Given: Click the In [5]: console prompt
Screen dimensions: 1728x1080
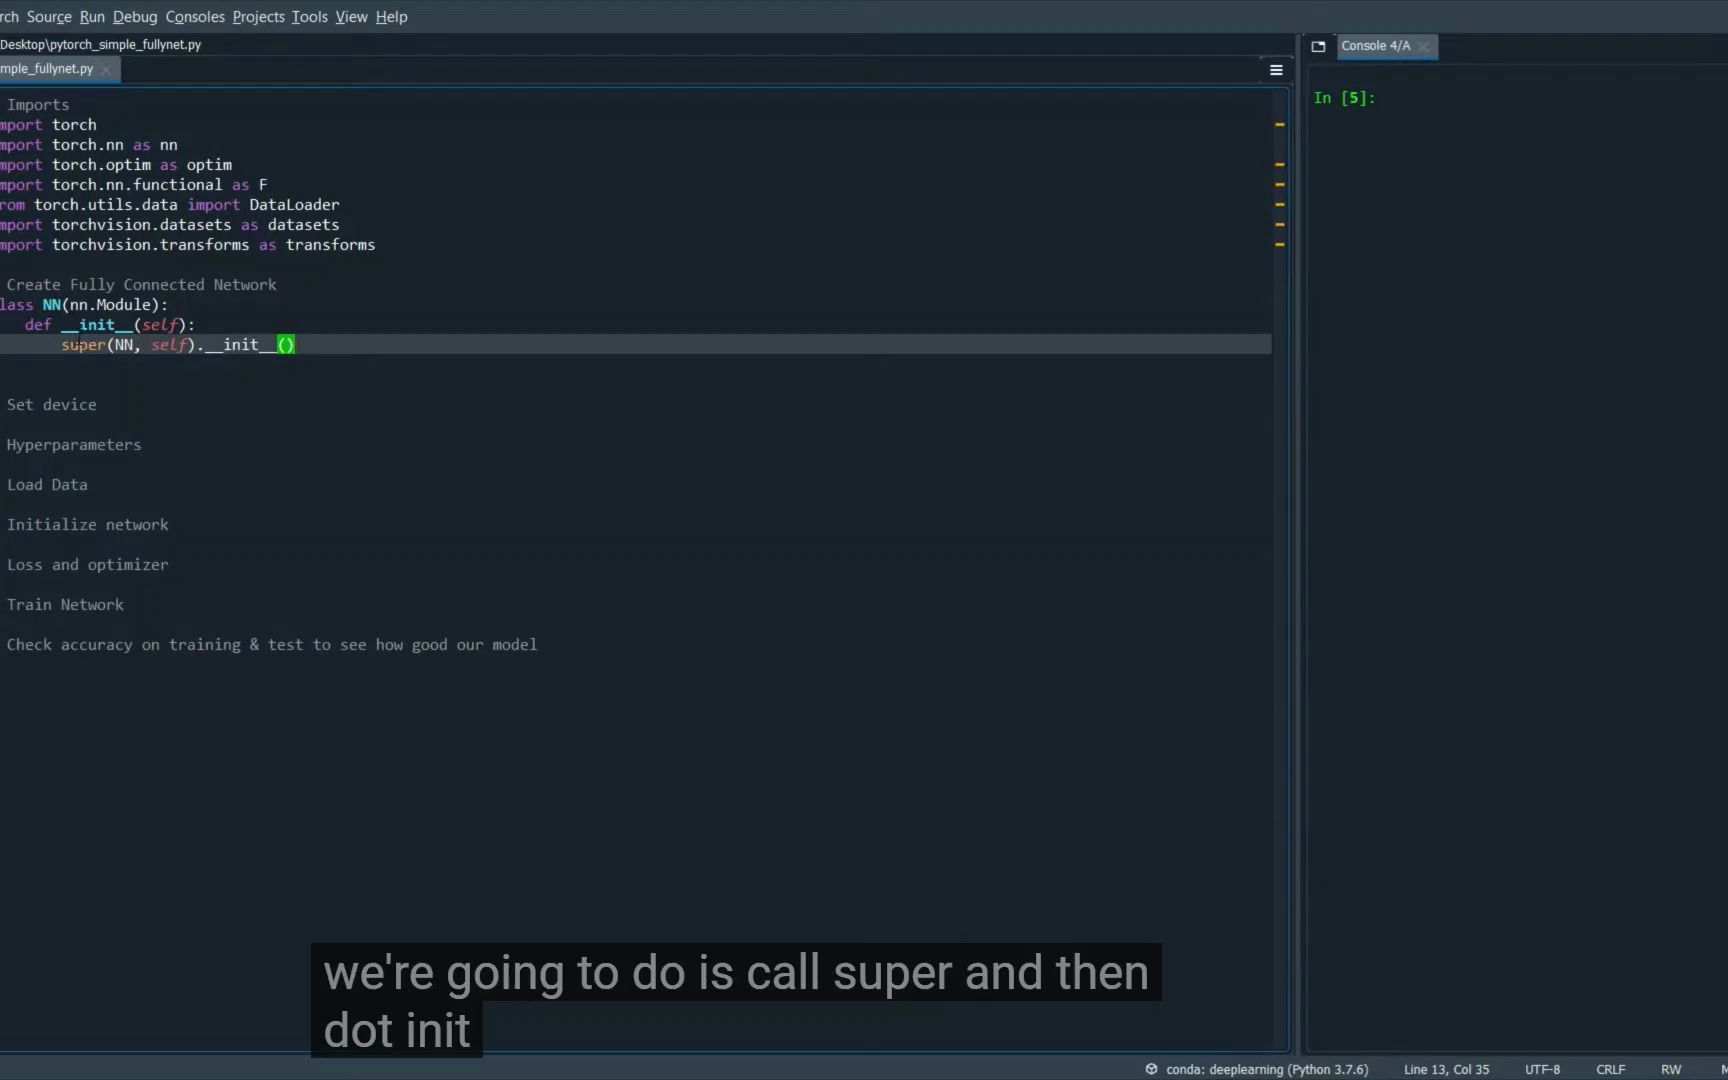Looking at the screenshot, I should [1345, 98].
